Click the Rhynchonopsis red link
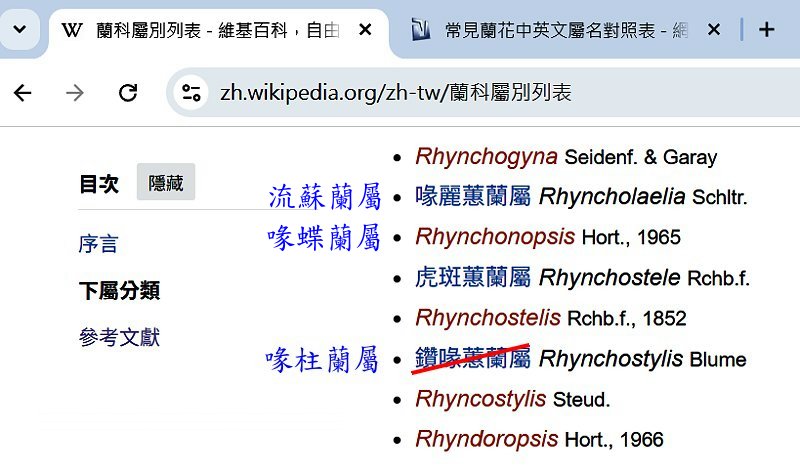This screenshot has width=800, height=469. (495, 237)
